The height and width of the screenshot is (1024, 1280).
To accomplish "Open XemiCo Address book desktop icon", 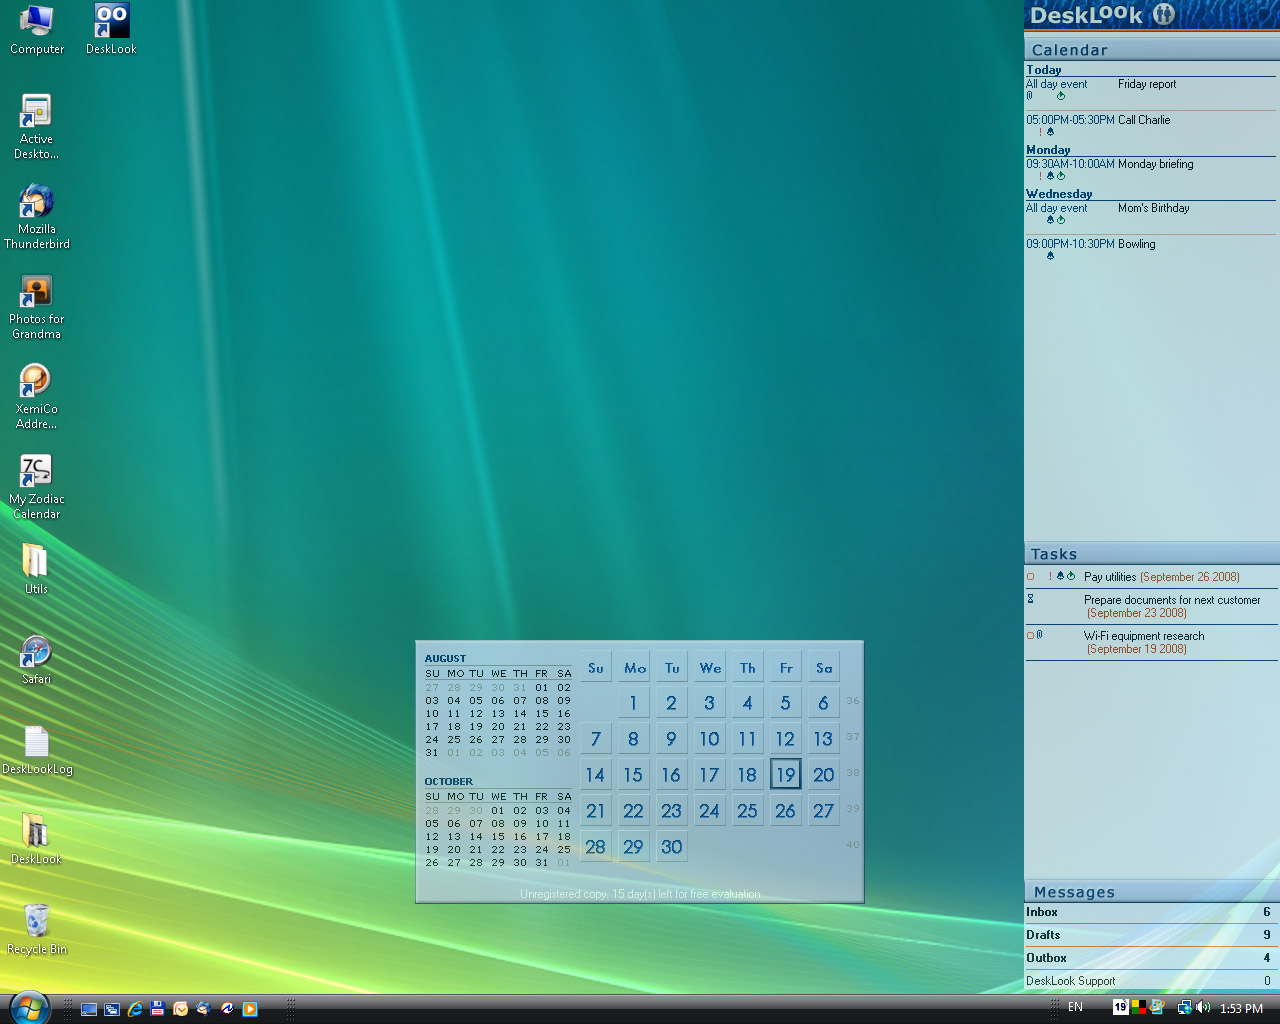I will (37, 396).
